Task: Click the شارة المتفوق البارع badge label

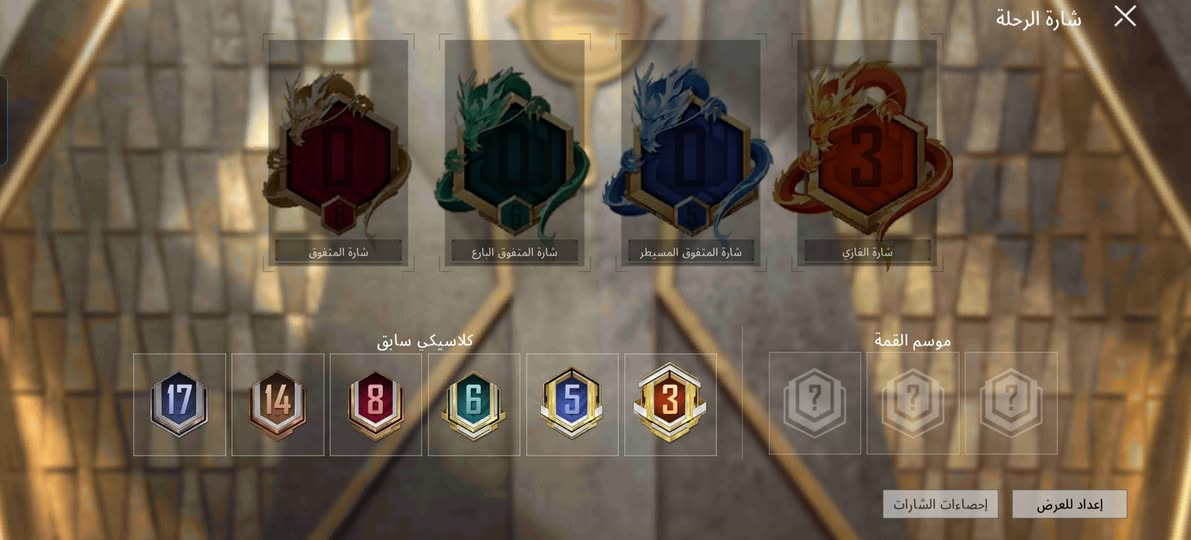Action: [515, 251]
